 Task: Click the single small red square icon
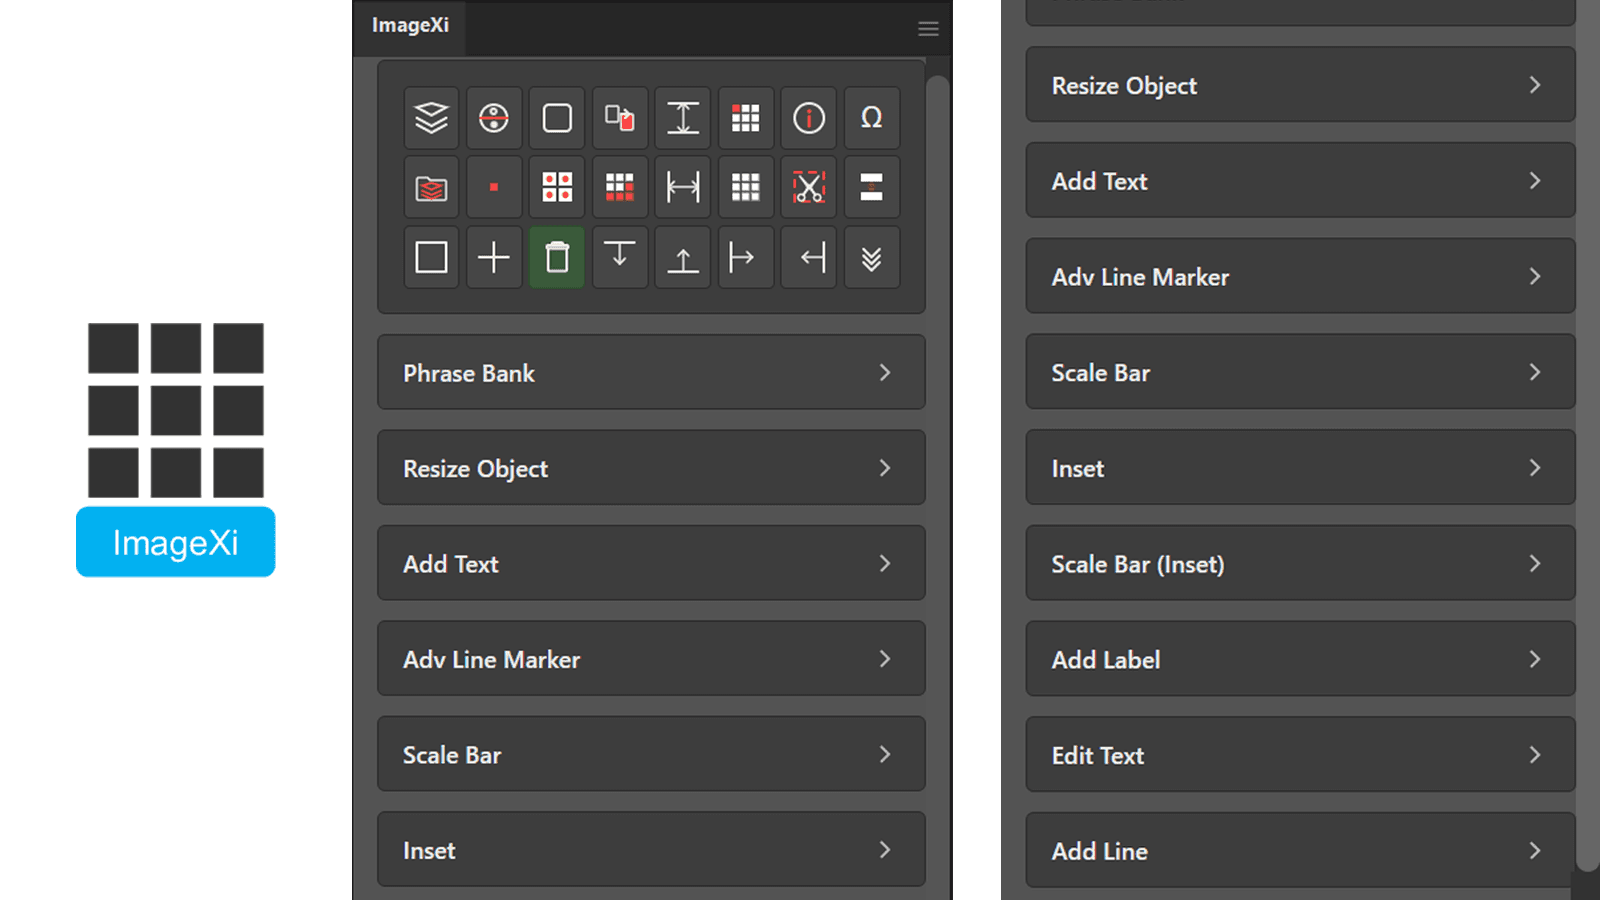494,187
